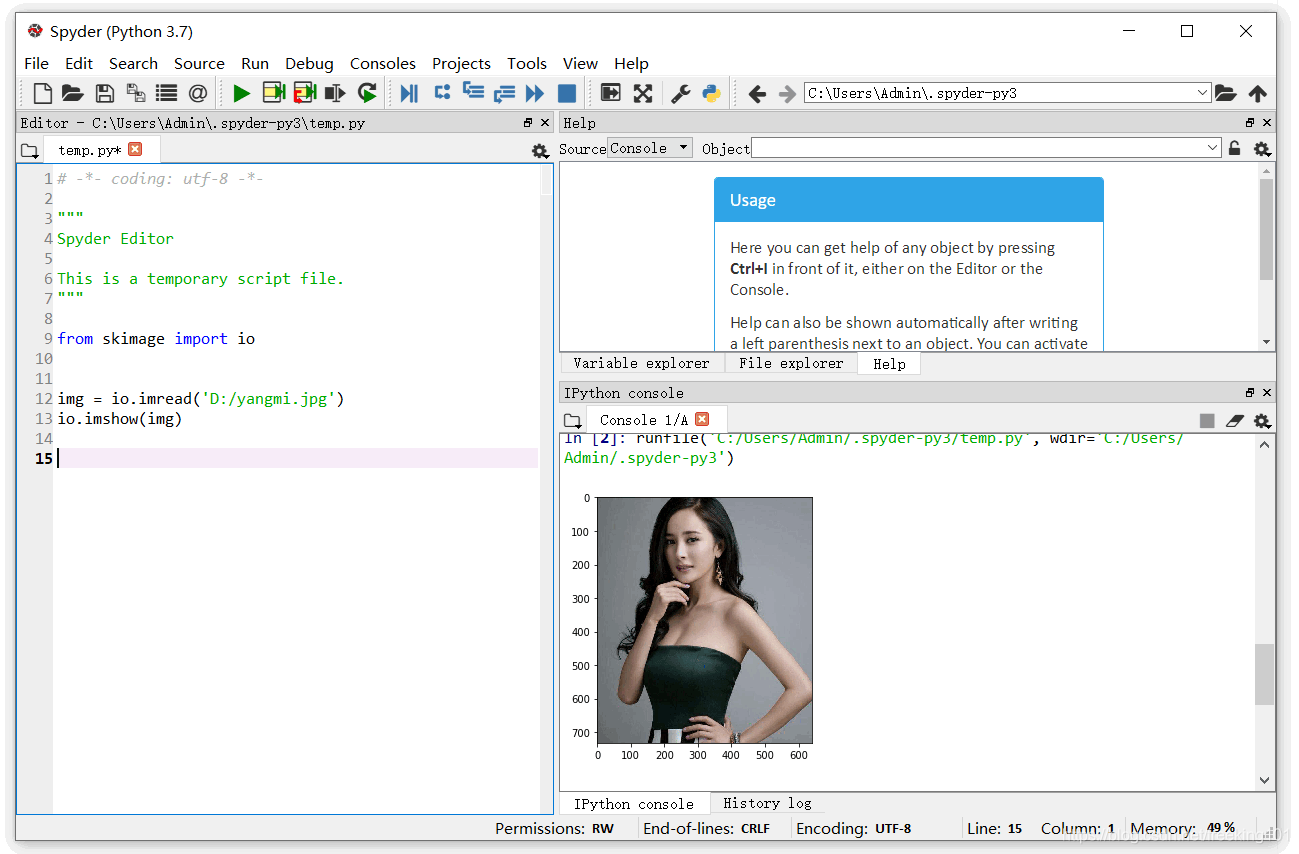The width and height of the screenshot is (1299, 854).
Task: Lock the Help Object field with padlock
Action: click(x=1235, y=147)
